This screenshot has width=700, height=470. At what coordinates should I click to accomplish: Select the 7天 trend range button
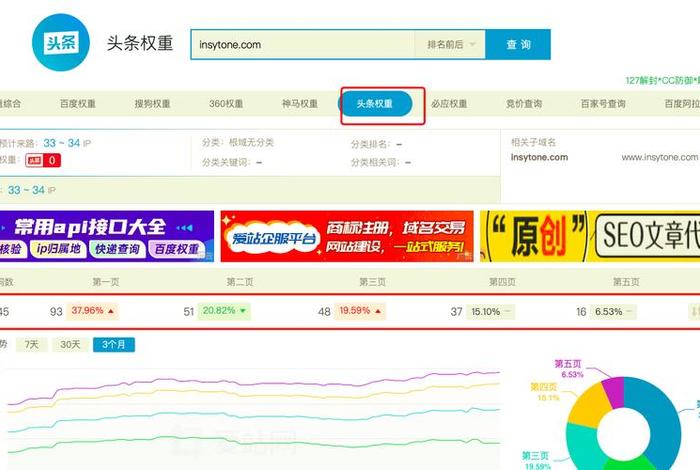(32, 345)
